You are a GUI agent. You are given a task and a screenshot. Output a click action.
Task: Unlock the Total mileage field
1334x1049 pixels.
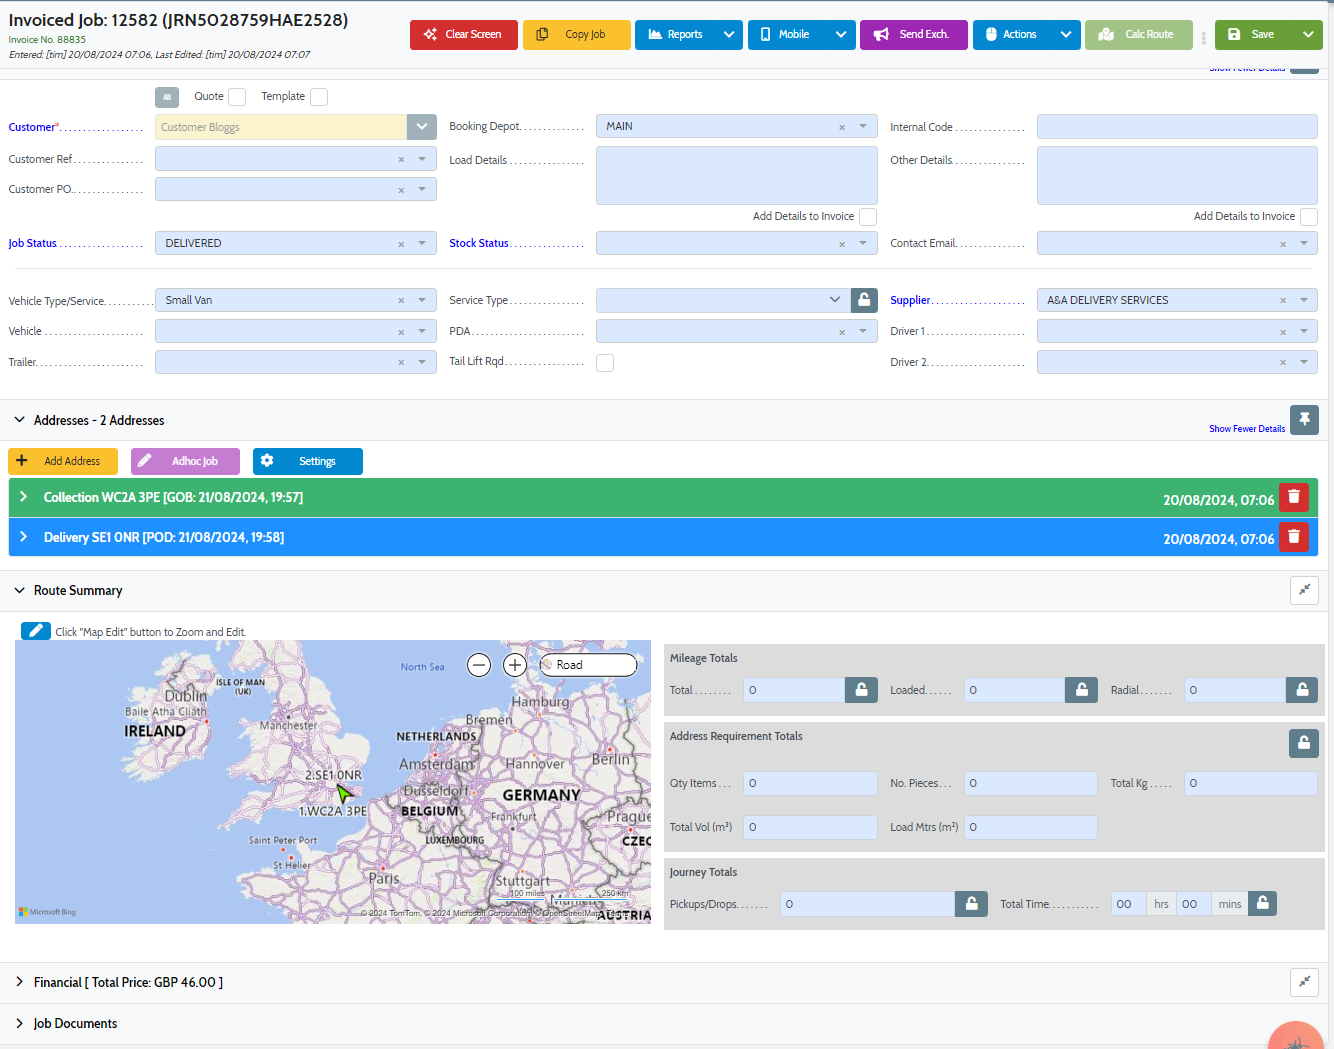click(x=861, y=690)
